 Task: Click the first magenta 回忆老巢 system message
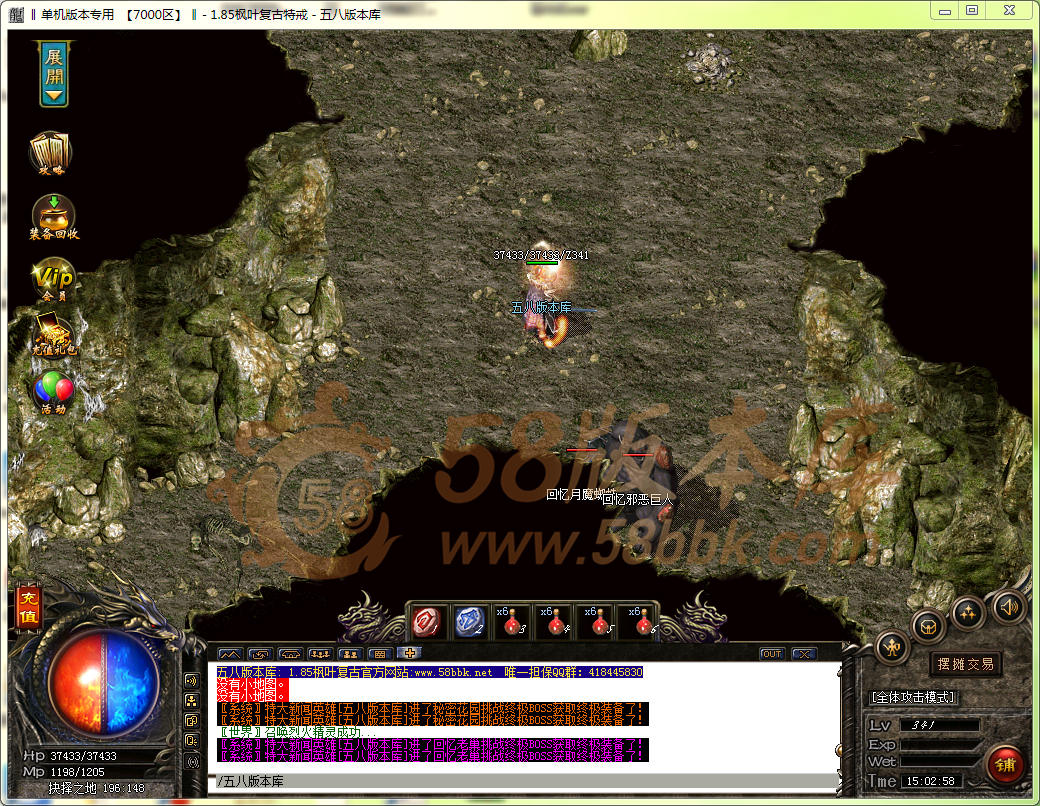pyautogui.click(x=432, y=744)
